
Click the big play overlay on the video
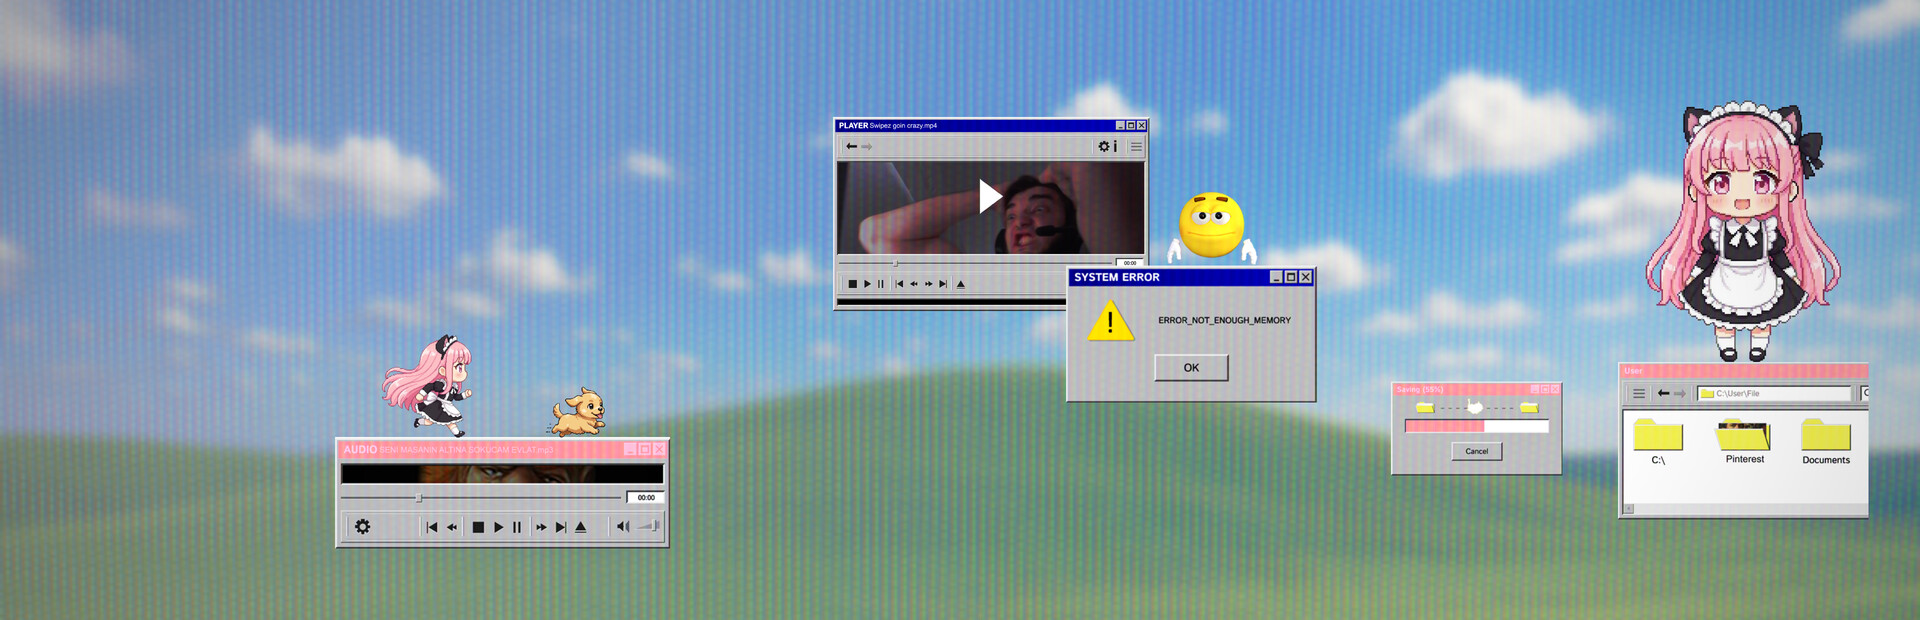(990, 196)
